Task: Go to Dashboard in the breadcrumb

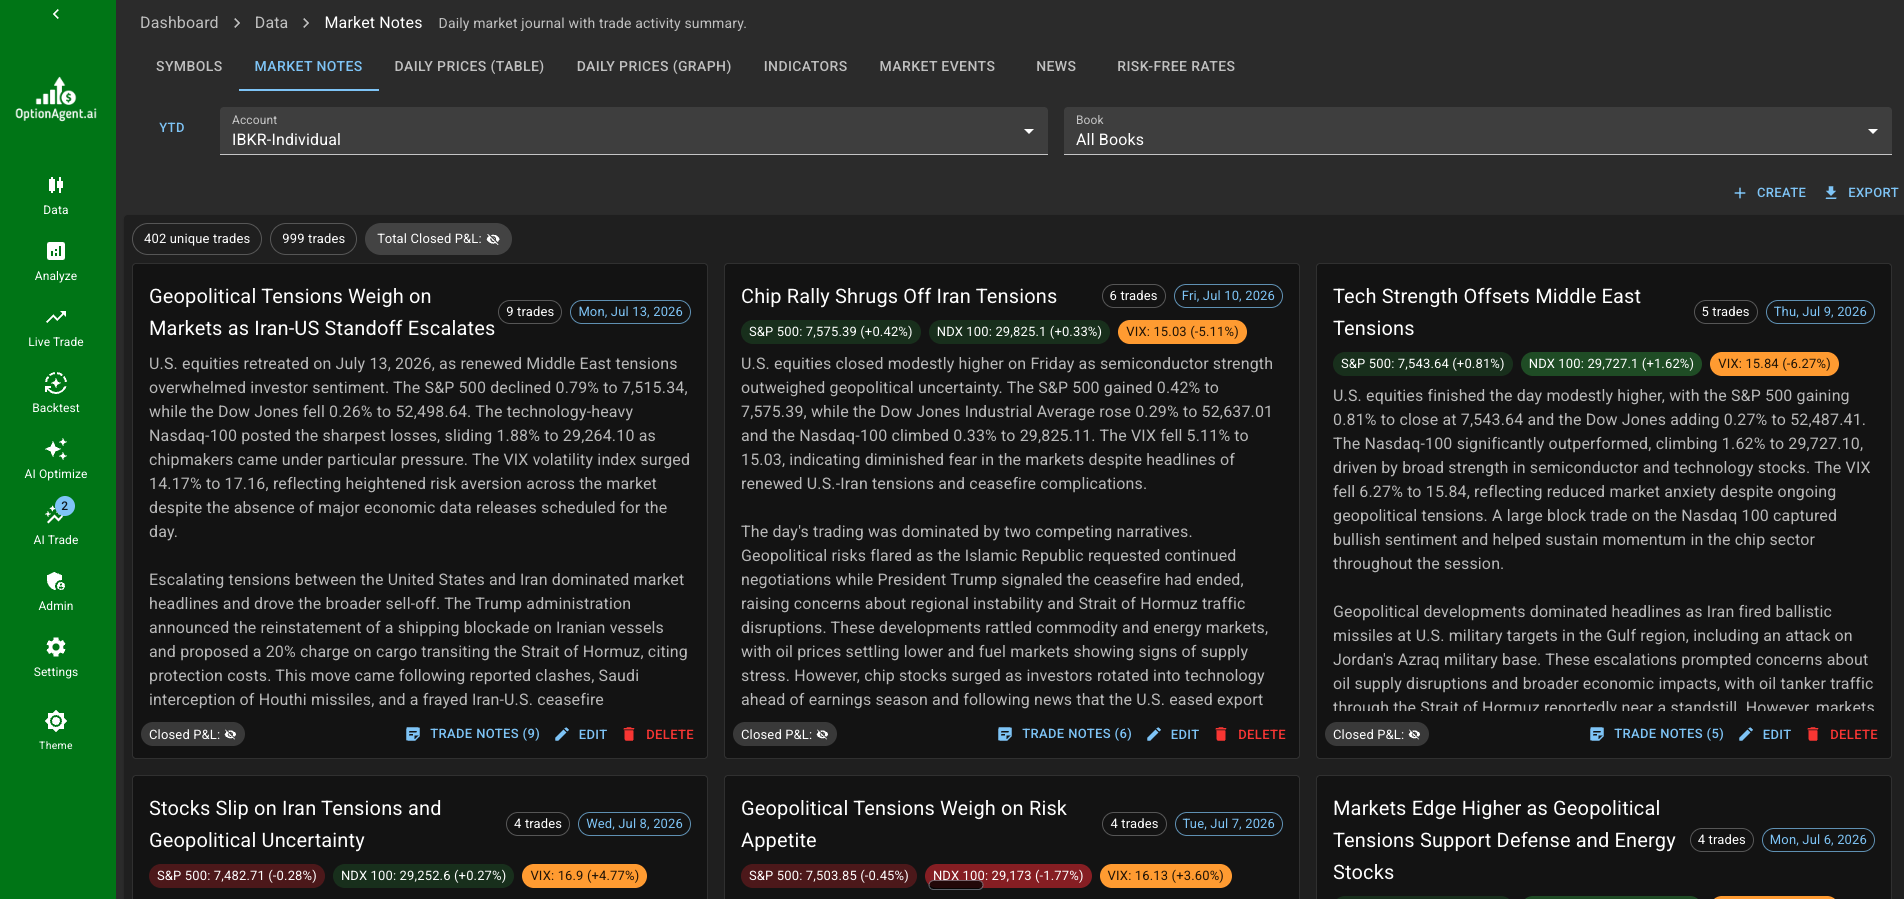Action: pos(179,23)
